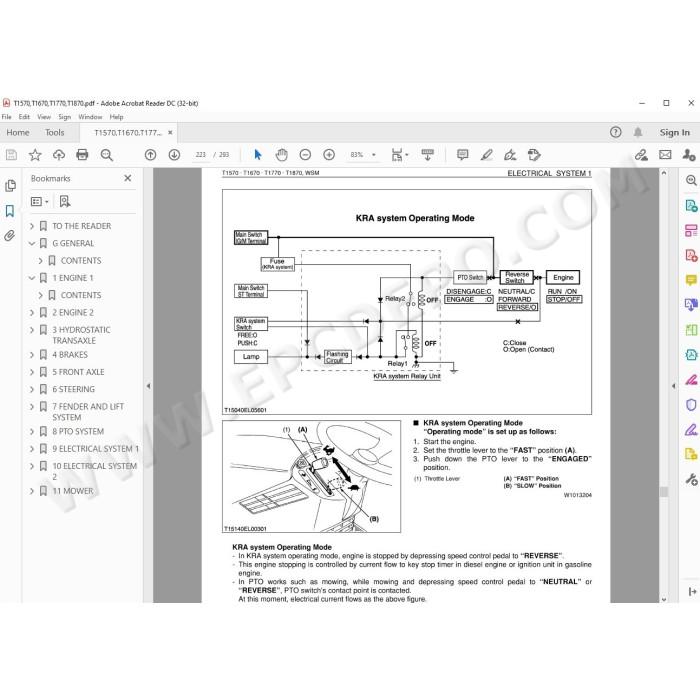Select the arrow Selection tool

pyautogui.click(x=258, y=155)
